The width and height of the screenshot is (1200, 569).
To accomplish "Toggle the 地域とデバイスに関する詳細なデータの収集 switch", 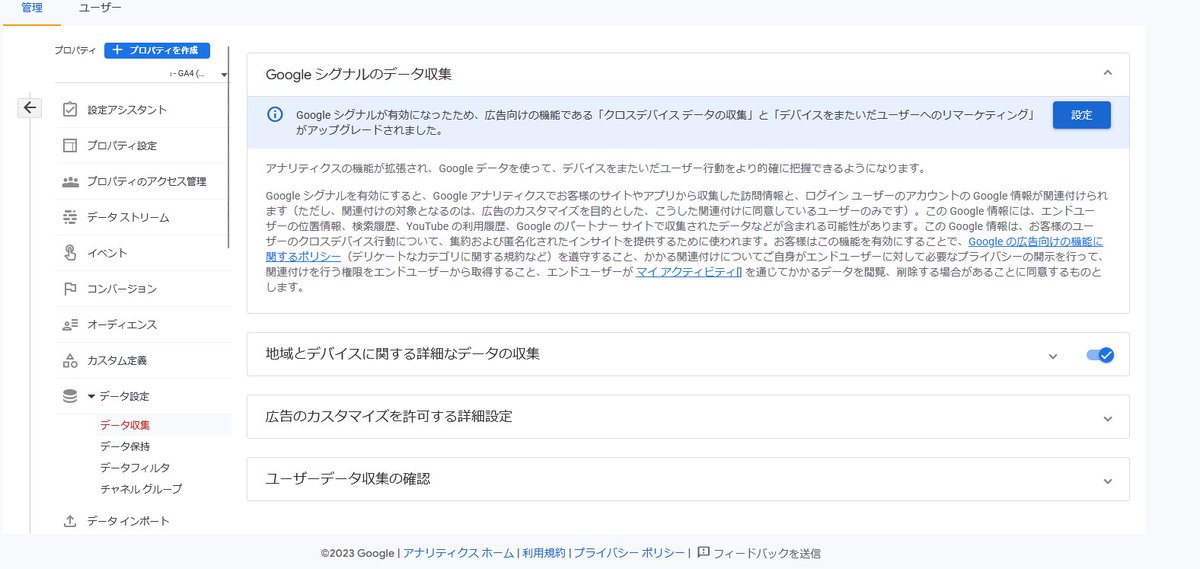I will (x=1100, y=355).
